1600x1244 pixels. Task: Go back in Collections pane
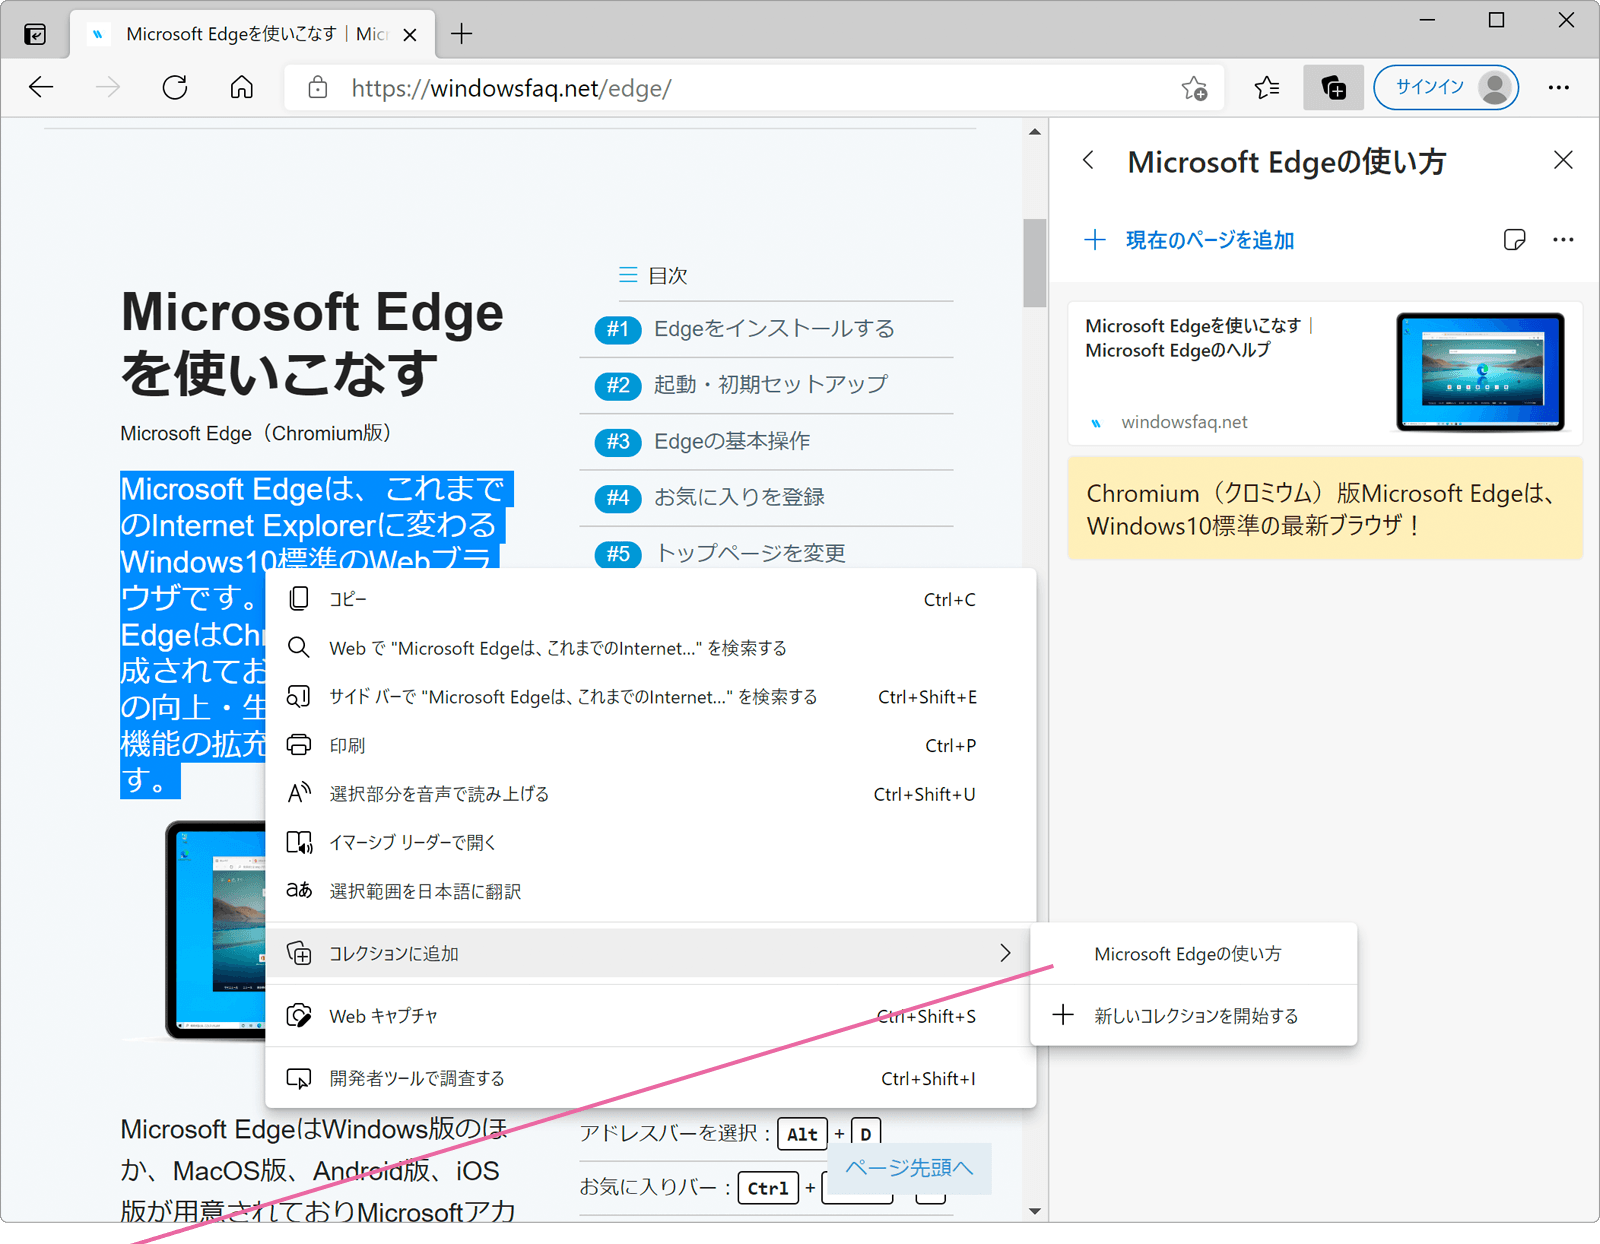click(1089, 160)
